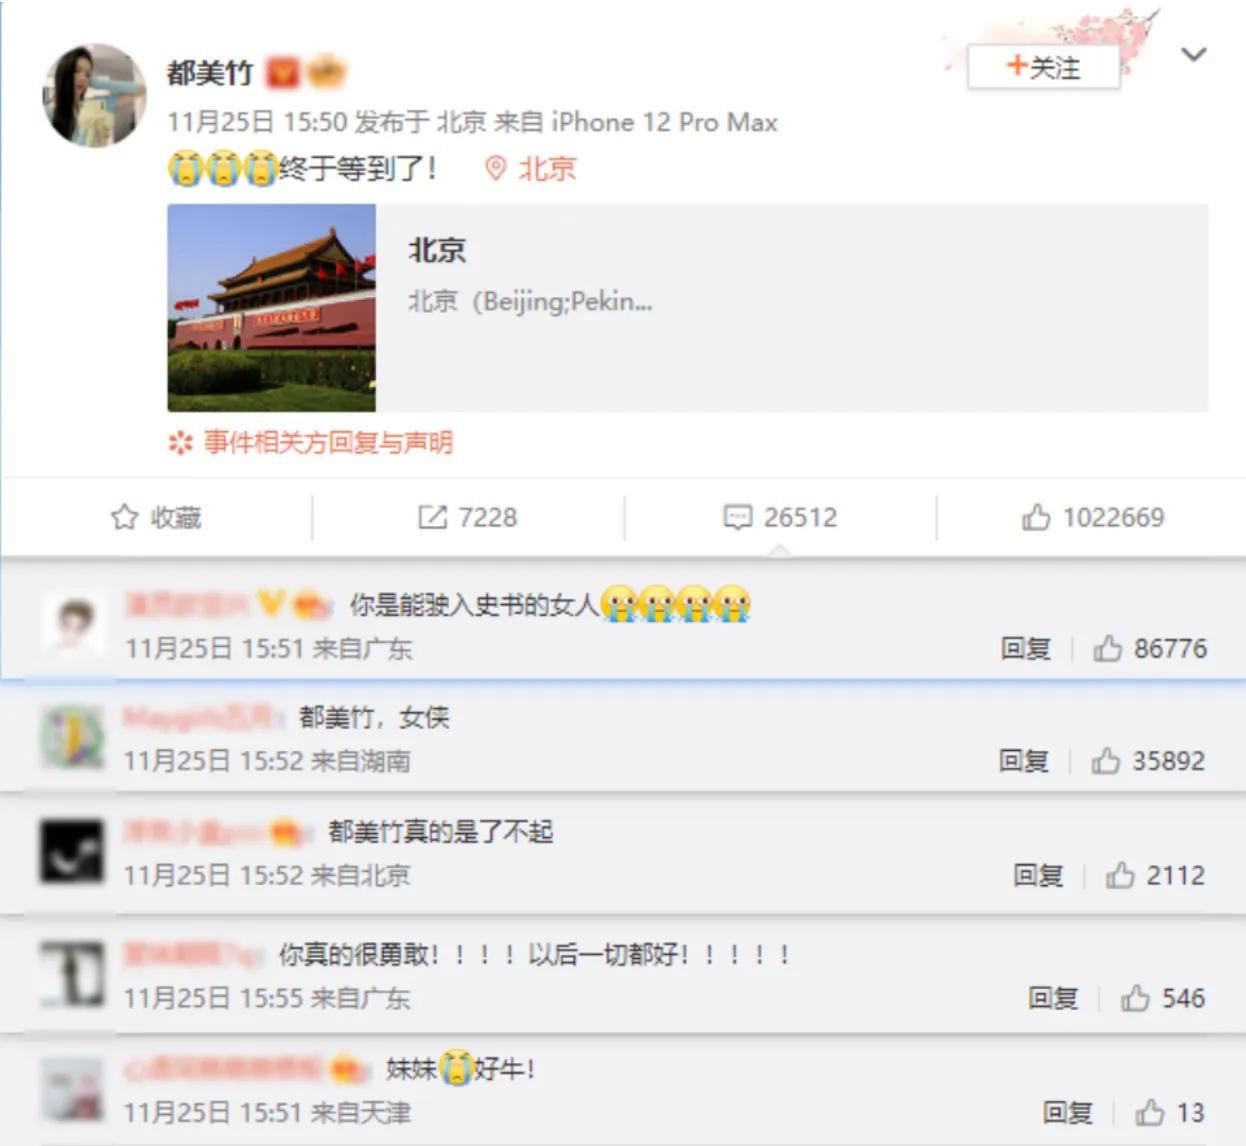1246x1146 pixels.
Task: Bookmark the post with the 收藏 star
Action: coord(156,517)
